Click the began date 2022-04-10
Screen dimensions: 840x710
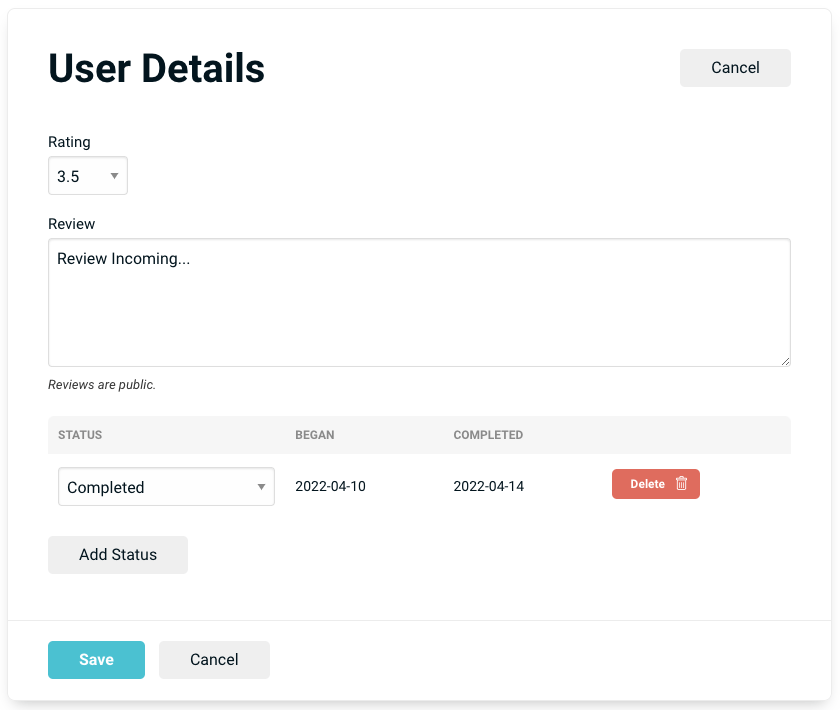click(x=330, y=487)
